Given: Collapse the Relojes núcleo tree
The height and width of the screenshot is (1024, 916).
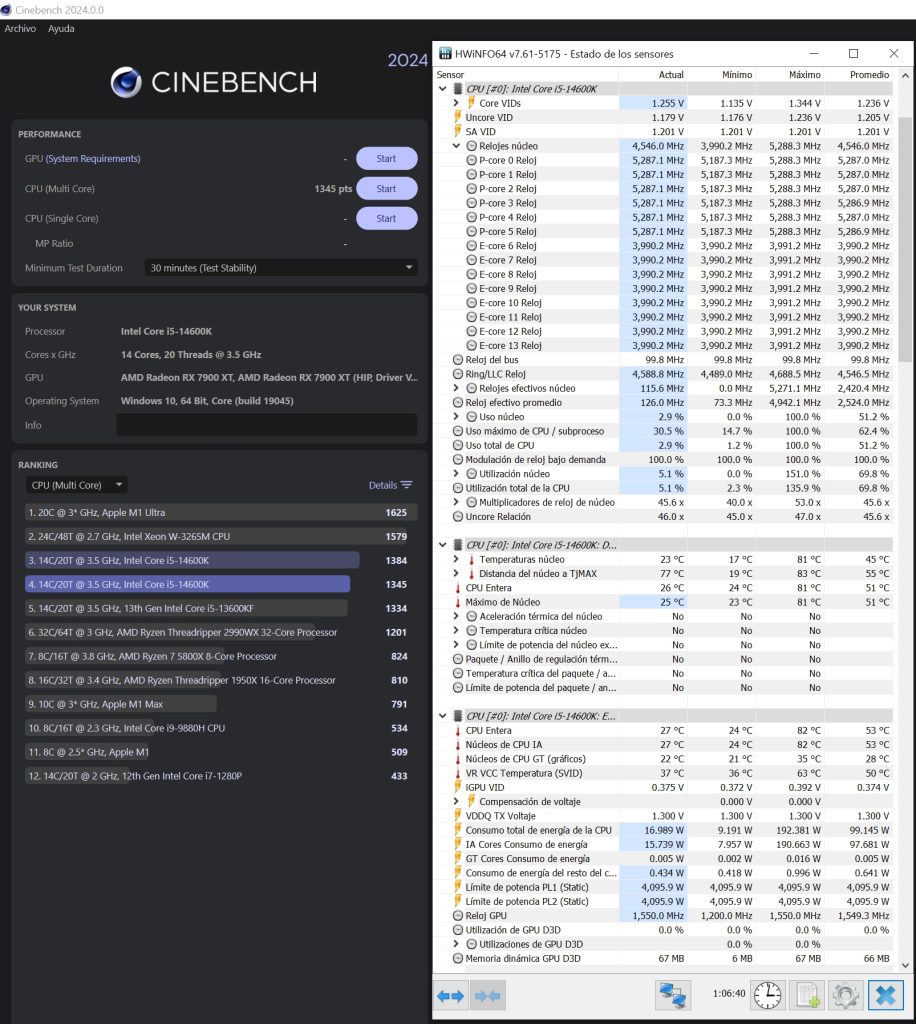Looking at the screenshot, I should point(456,146).
